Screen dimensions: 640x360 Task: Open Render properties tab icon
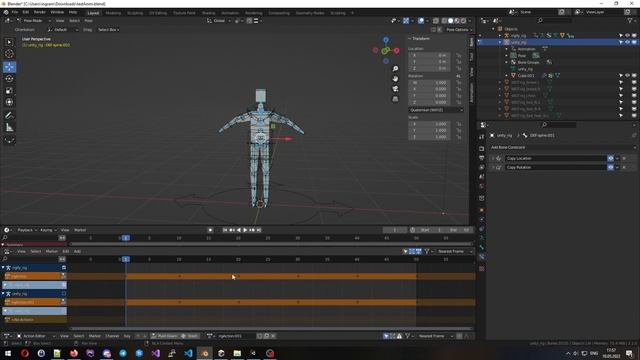(x=482, y=149)
